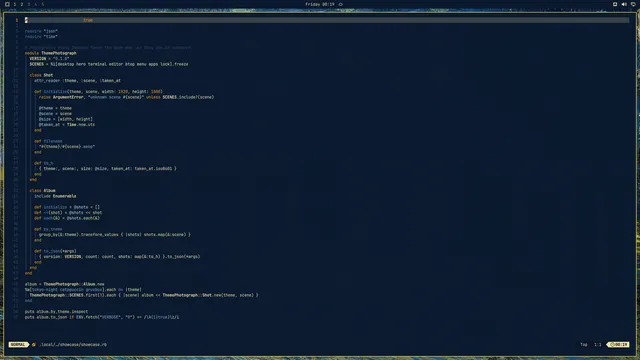
Task: Click the @taken_at = Time.now.utc line
Action: 67,124
